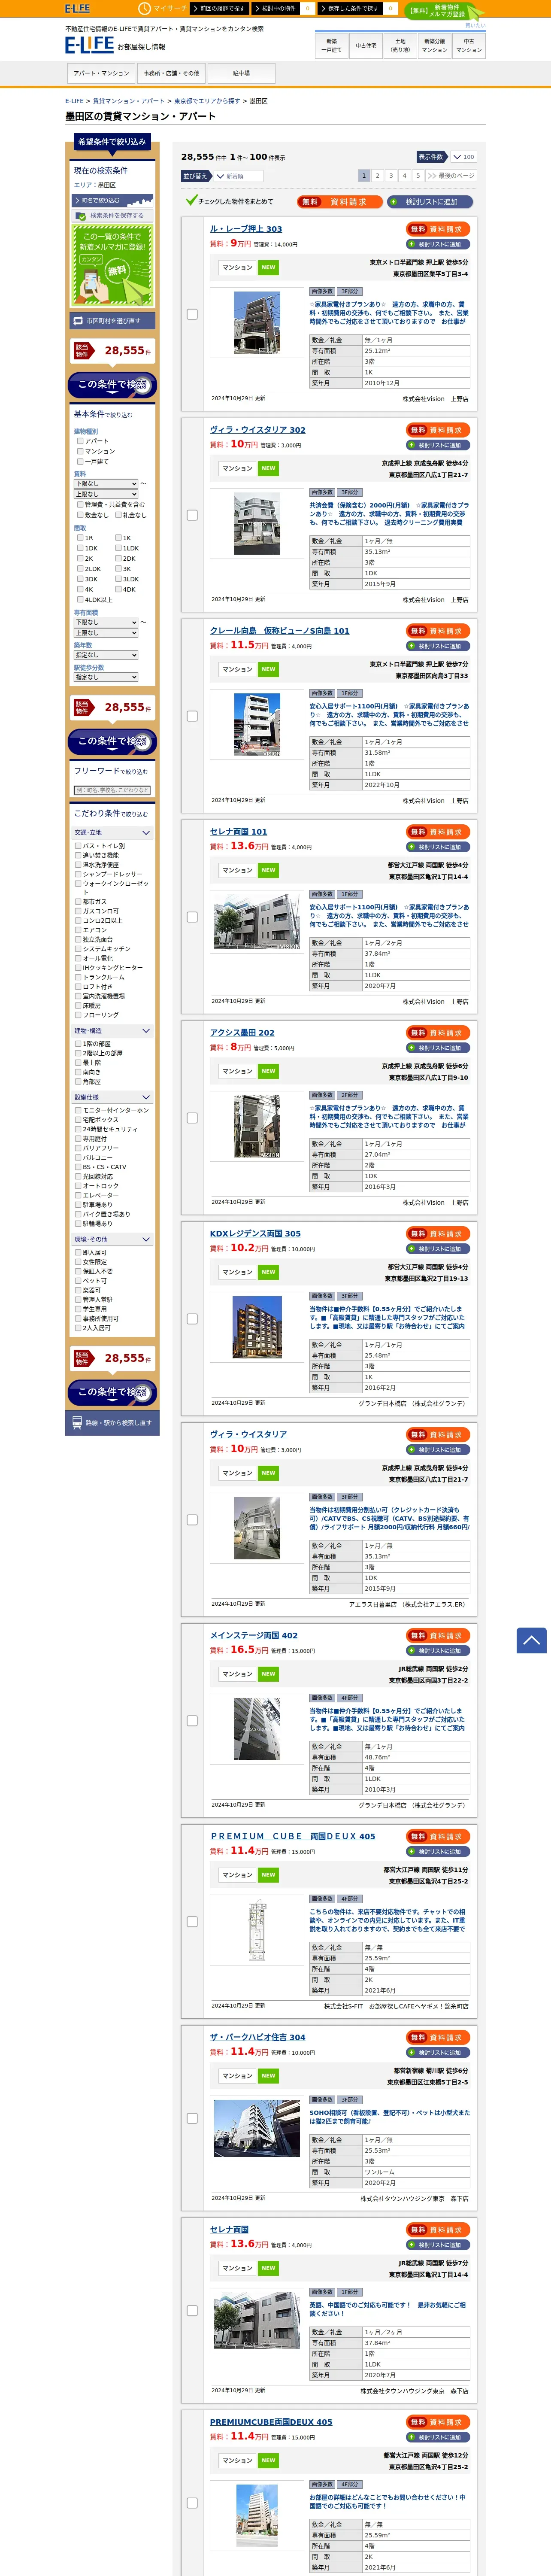Click 東京都でエリアから探す breadcrumb
This screenshot has height=2576, width=551.
click(x=207, y=101)
